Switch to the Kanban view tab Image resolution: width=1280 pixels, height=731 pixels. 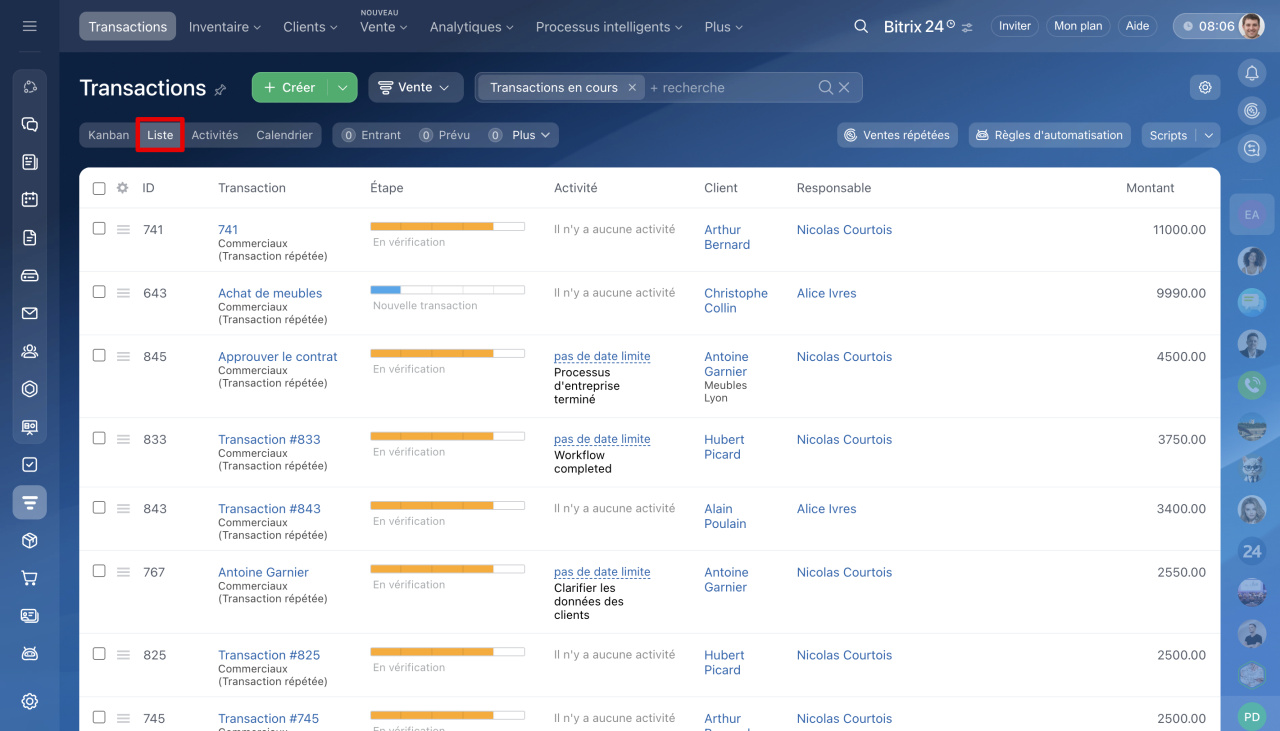pos(108,135)
